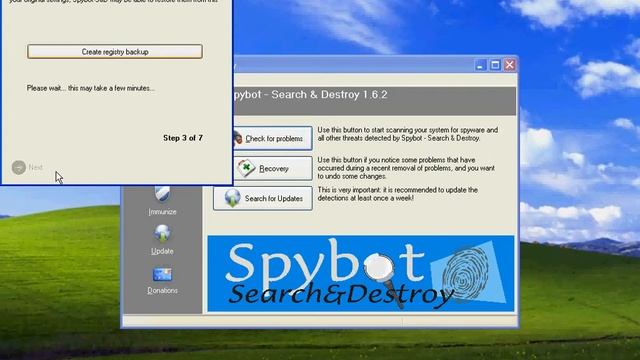Select the Donations sidebar label
The height and width of the screenshot is (360, 640).
point(162,291)
